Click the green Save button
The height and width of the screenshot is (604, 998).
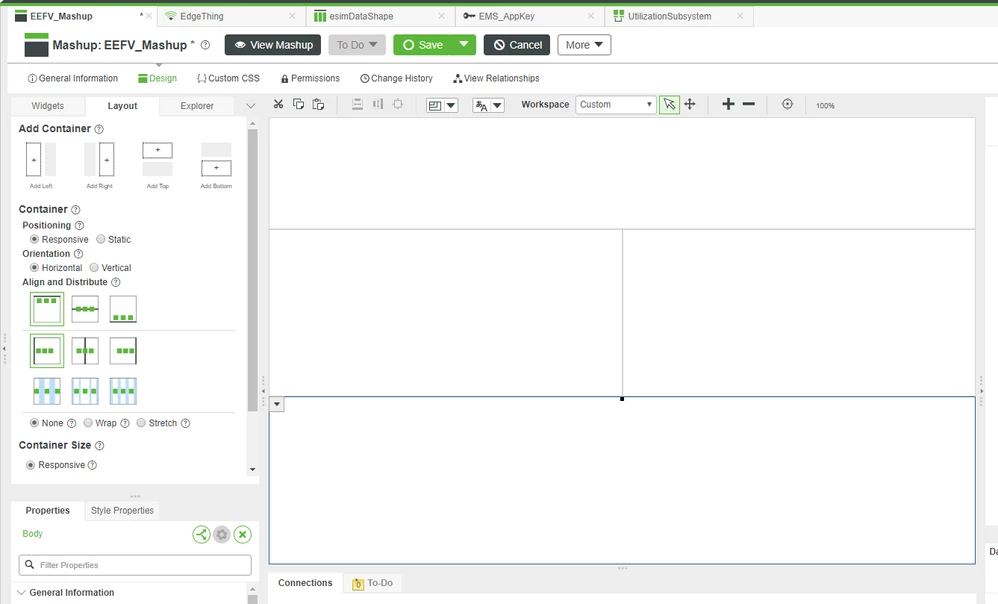click(x=423, y=45)
